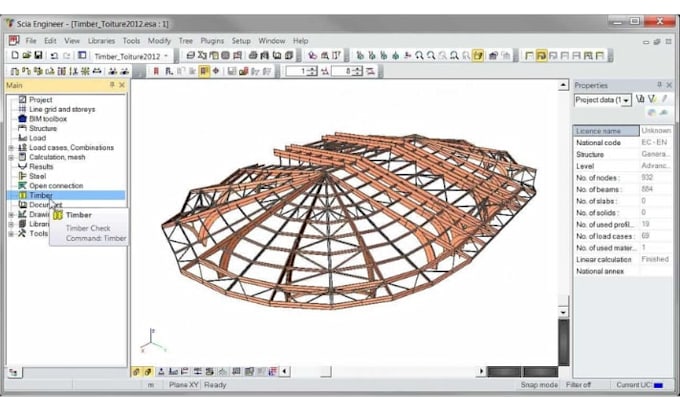680x411 pixels.
Task: Click the Results tree icon
Action: 23,166
